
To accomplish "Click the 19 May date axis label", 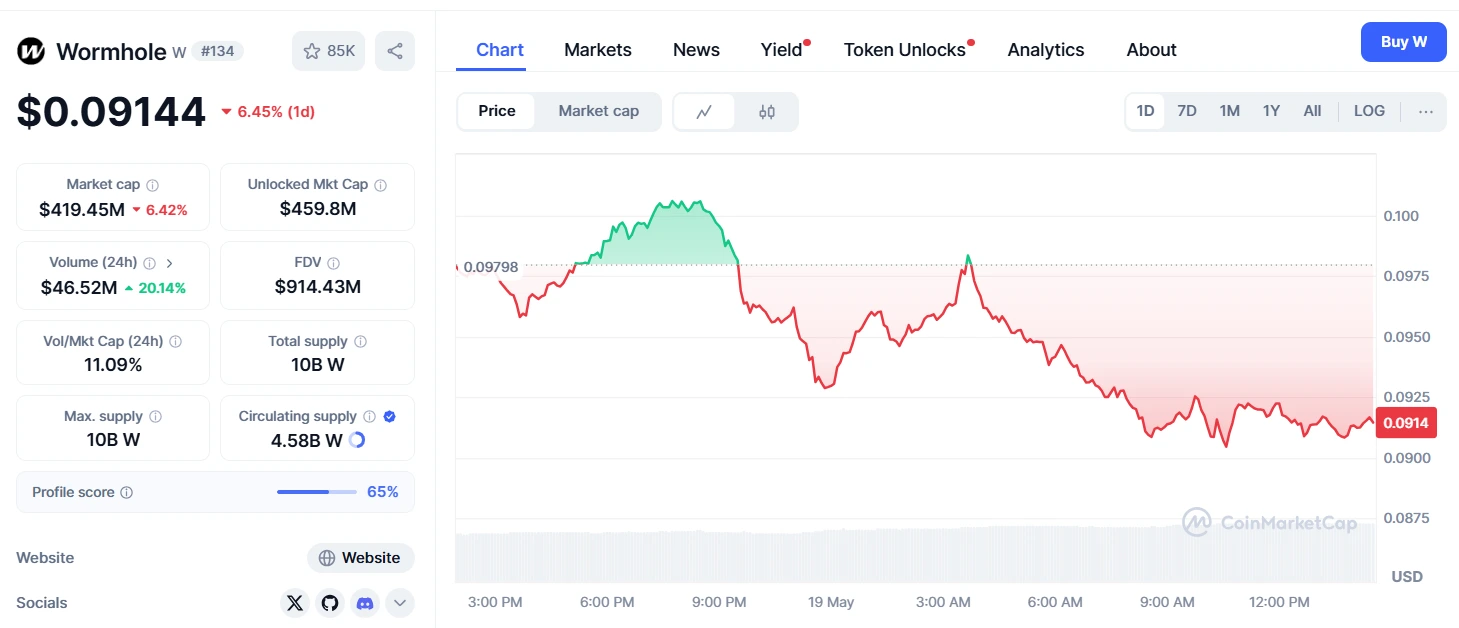I will [x=831, y=602].
